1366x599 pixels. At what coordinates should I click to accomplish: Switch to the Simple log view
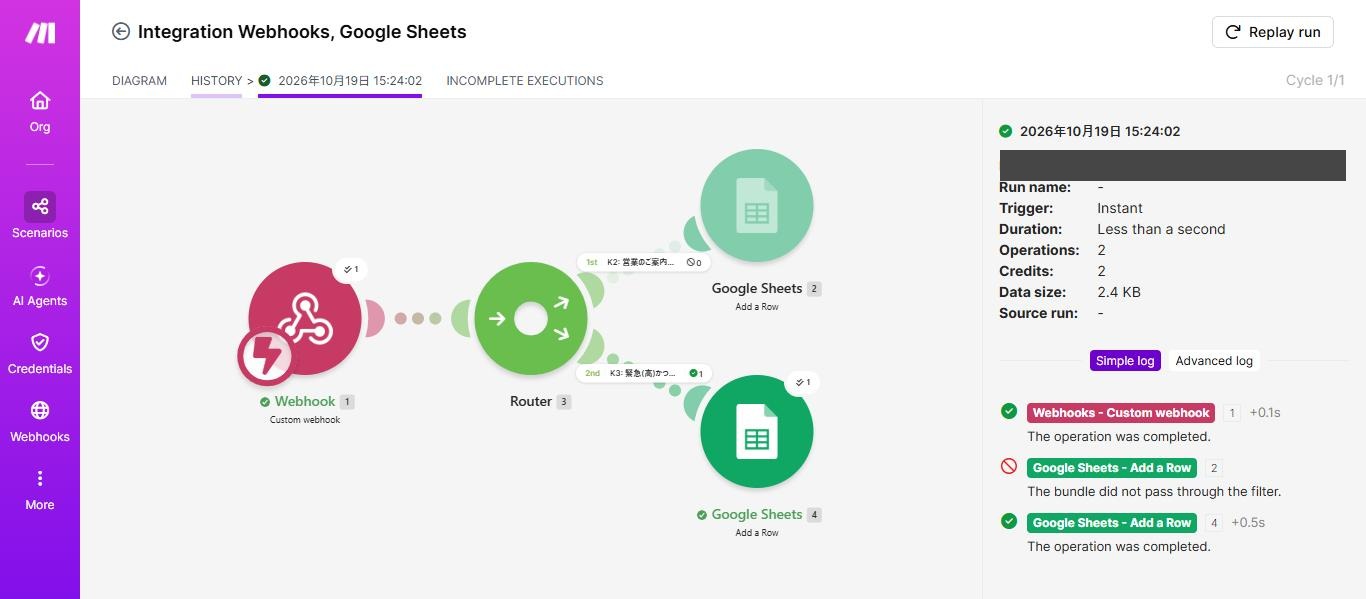(1125, 361)
